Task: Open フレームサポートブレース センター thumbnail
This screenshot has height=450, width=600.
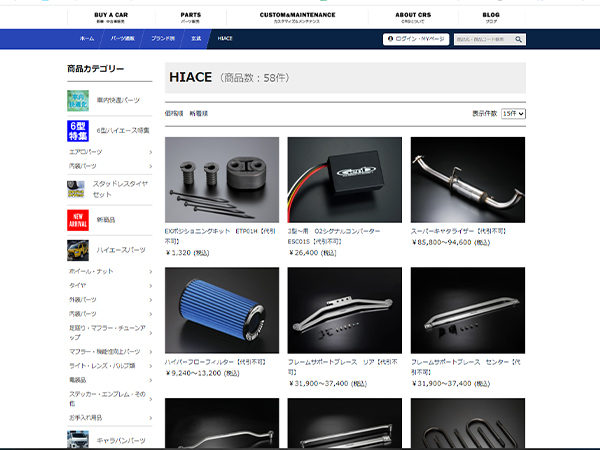Action: 468,310
